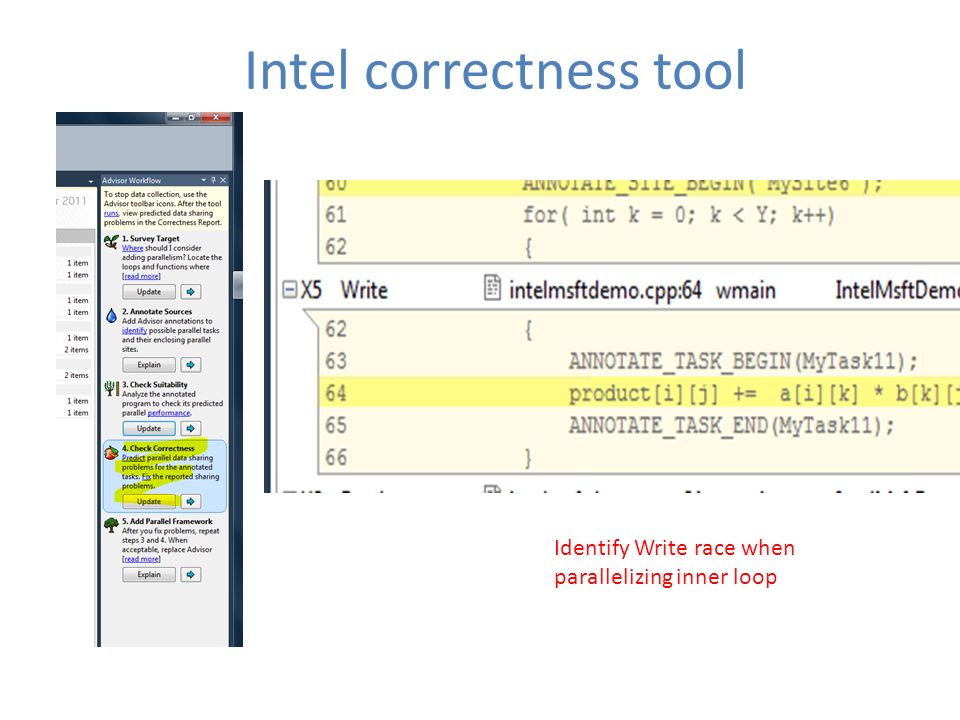Image resolution: width=960 pixels, height=720 pixels.
Task: Click the arrow button beside Annotate Sources Explain
Action: coord(190,365)
